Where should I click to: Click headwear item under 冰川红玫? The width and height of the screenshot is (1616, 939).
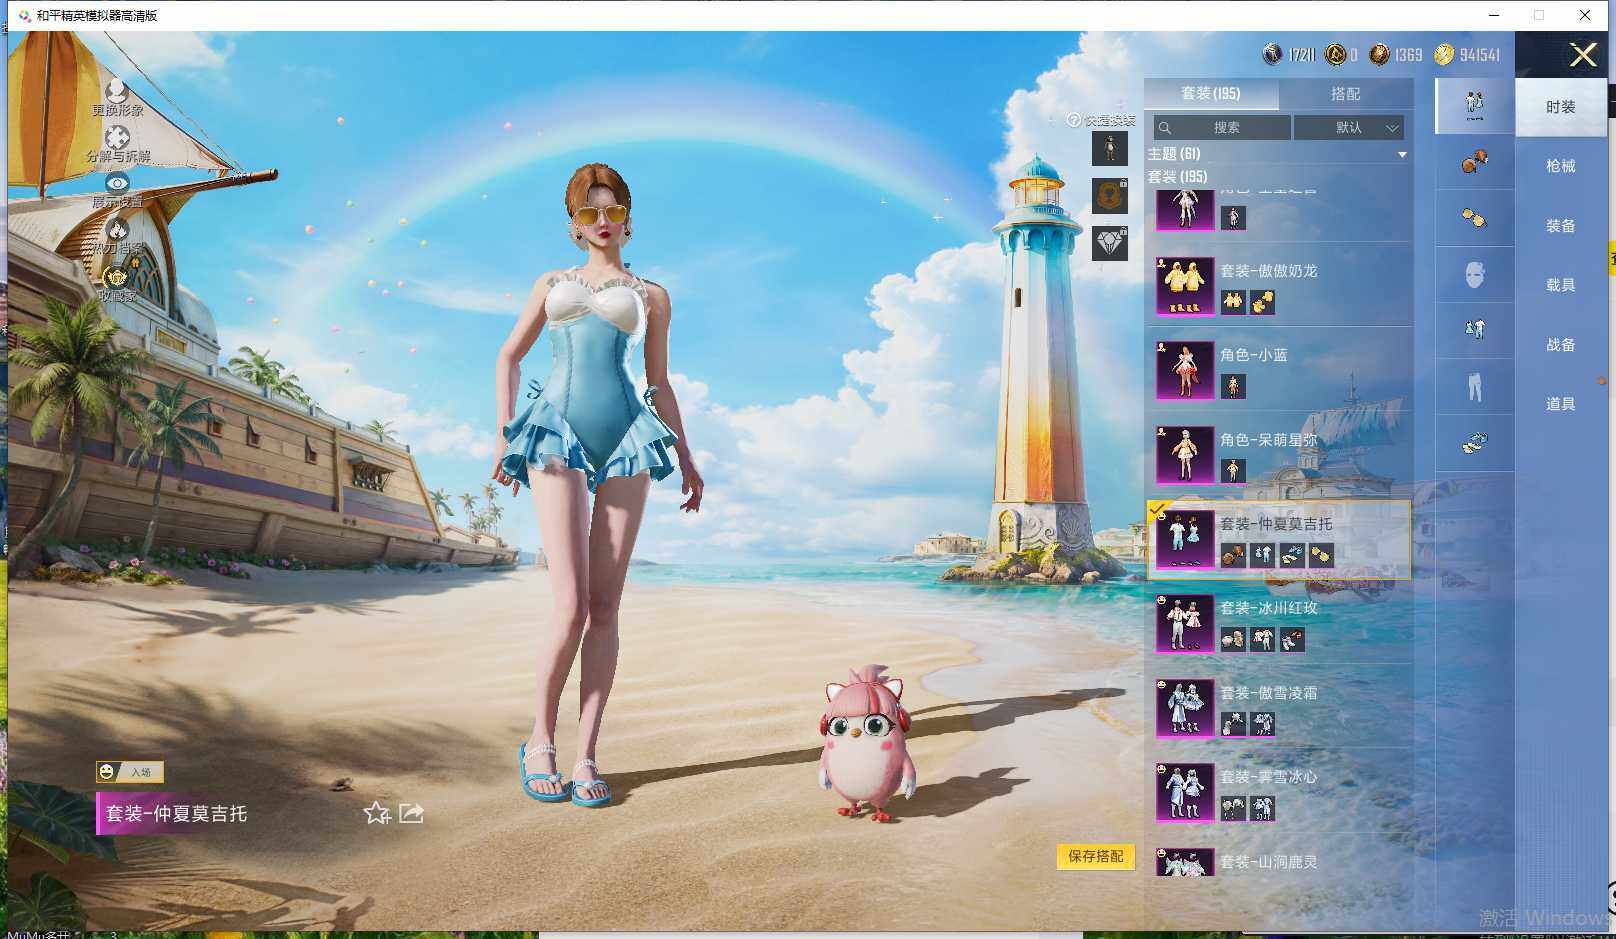pyautogui.click(x=1233, y=639)
